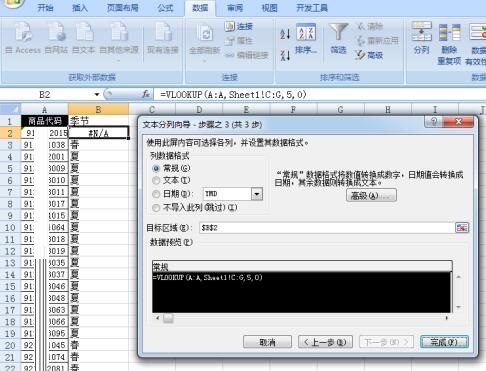Image resolution: width=486 pixels, height=371 pixels.
Task: Click the data preview horizontal scrollbar thumb
Action: pos(168,318)
